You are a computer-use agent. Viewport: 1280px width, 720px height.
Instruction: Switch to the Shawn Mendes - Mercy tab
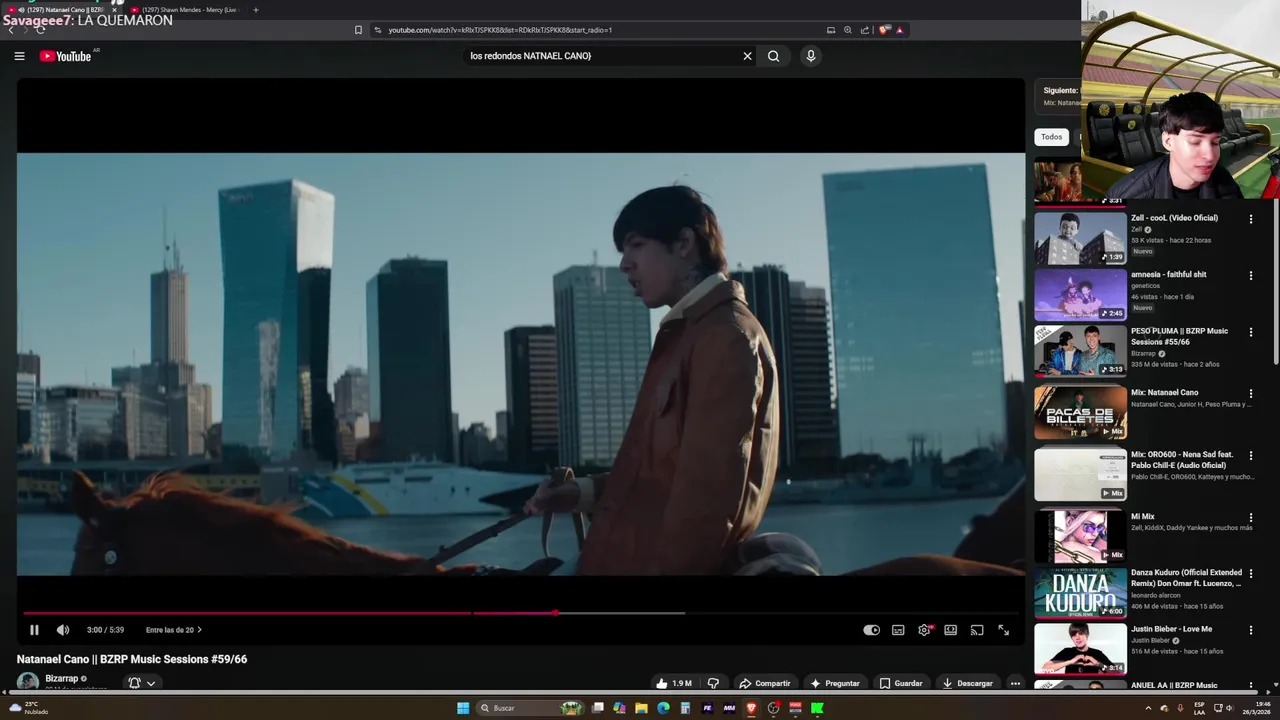(x=185, y=9)
